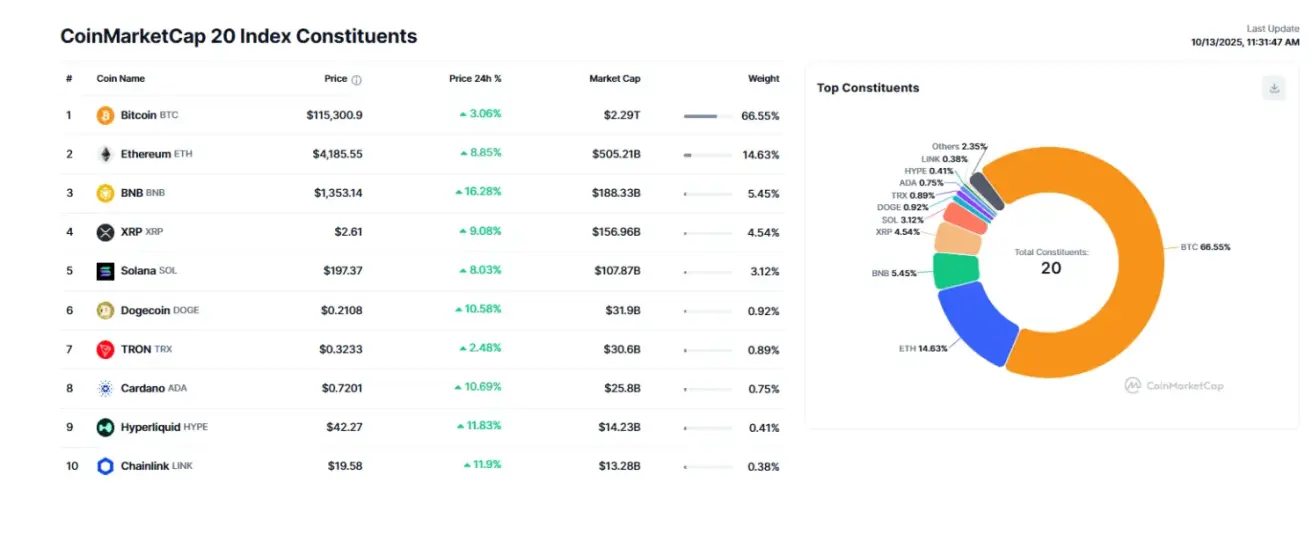Screen dimensions: 1312x556
Task: Sort table by Market Cap header
Action: [x=614, y=79]
